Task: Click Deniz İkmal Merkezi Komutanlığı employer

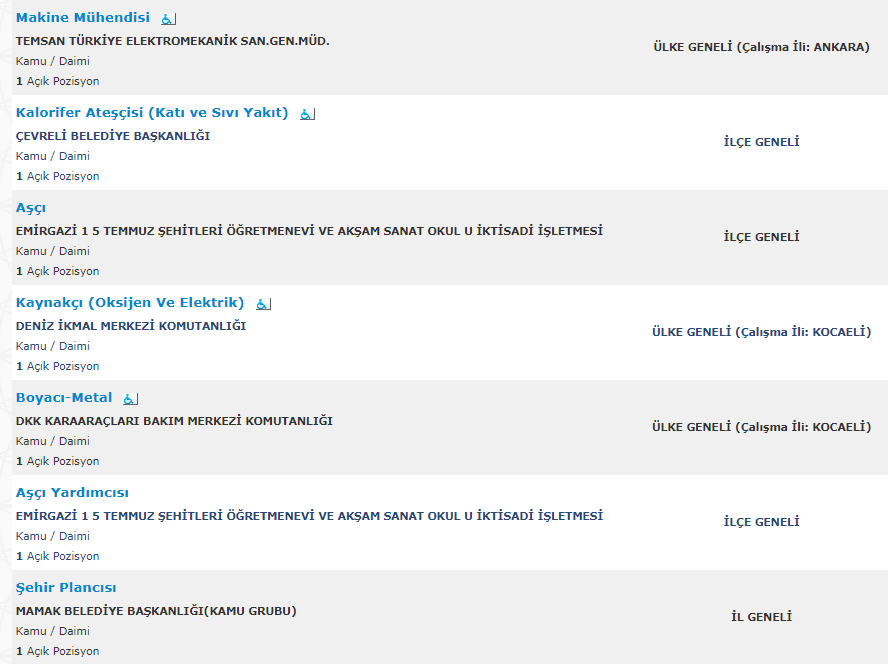Action: 131,326
